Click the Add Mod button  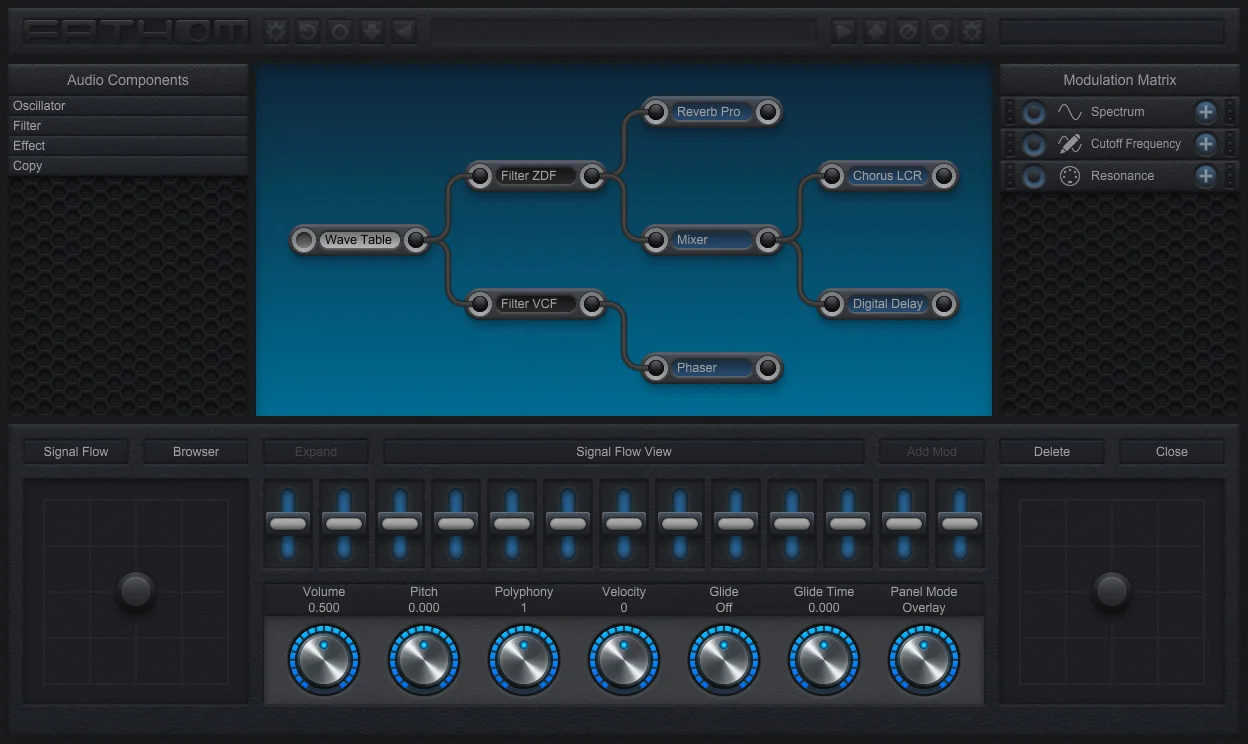pyautogui.click(x=932, y=452)
